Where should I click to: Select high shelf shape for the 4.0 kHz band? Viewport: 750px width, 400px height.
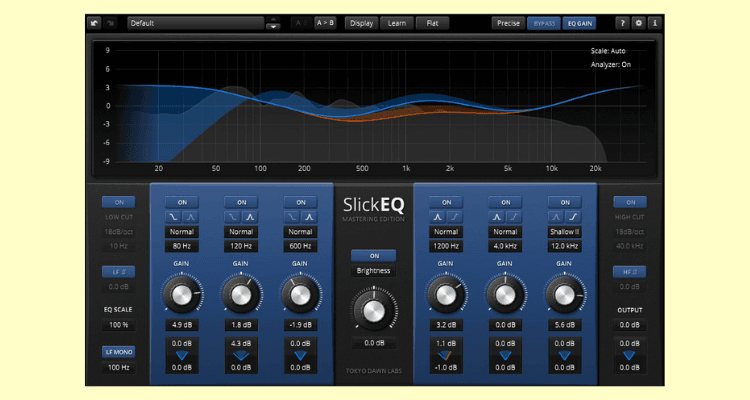(514, 217)
